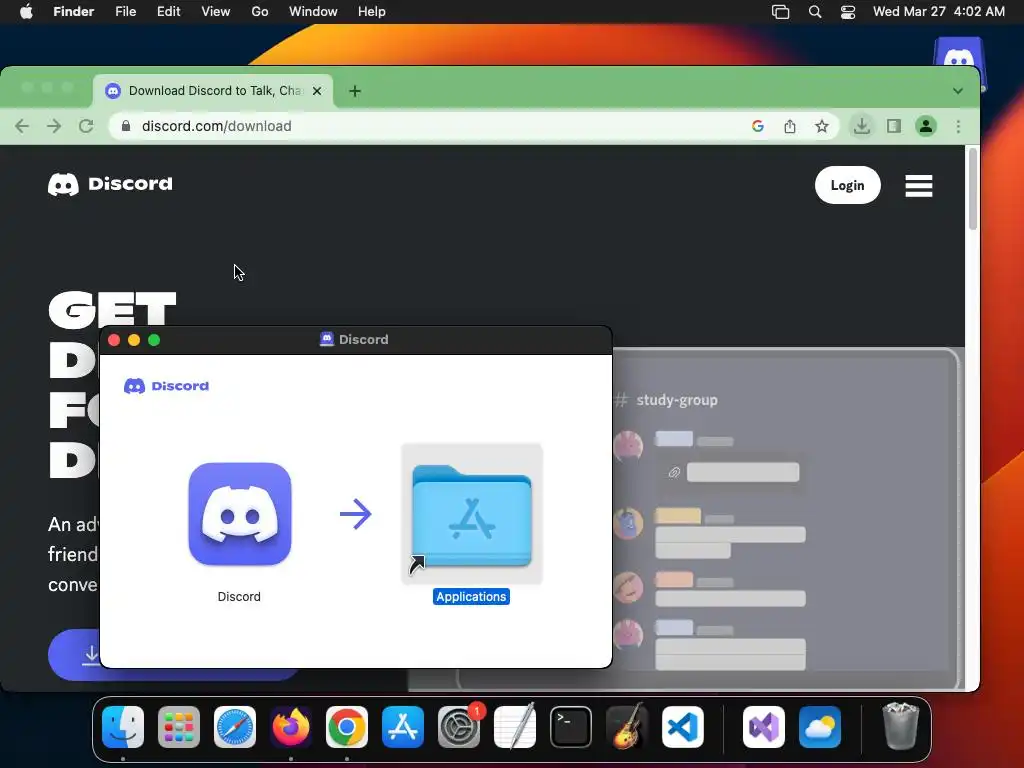The height and width of the screenshot is (768, 1024).
Task: Open Spotlight search in menu bar
Action: click(814, 12)
